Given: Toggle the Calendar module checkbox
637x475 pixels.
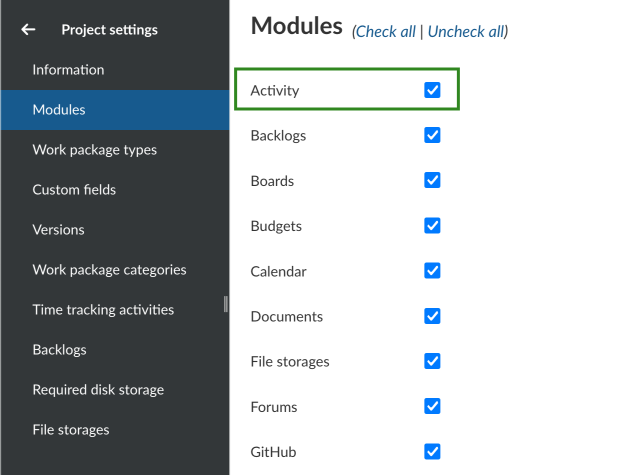Looking at the screenshot, I should 432,271.
